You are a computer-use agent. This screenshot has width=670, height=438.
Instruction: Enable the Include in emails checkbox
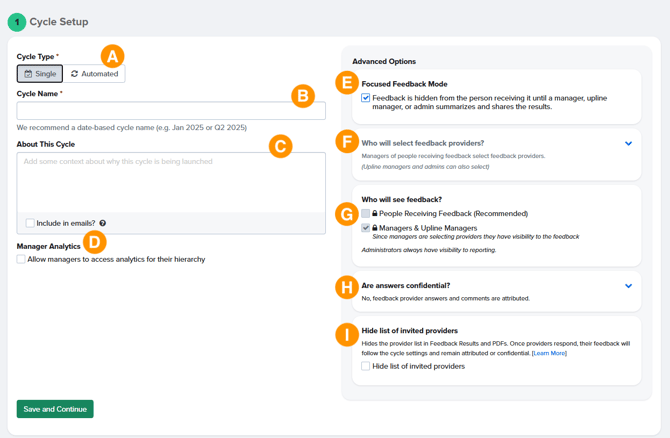30,224
